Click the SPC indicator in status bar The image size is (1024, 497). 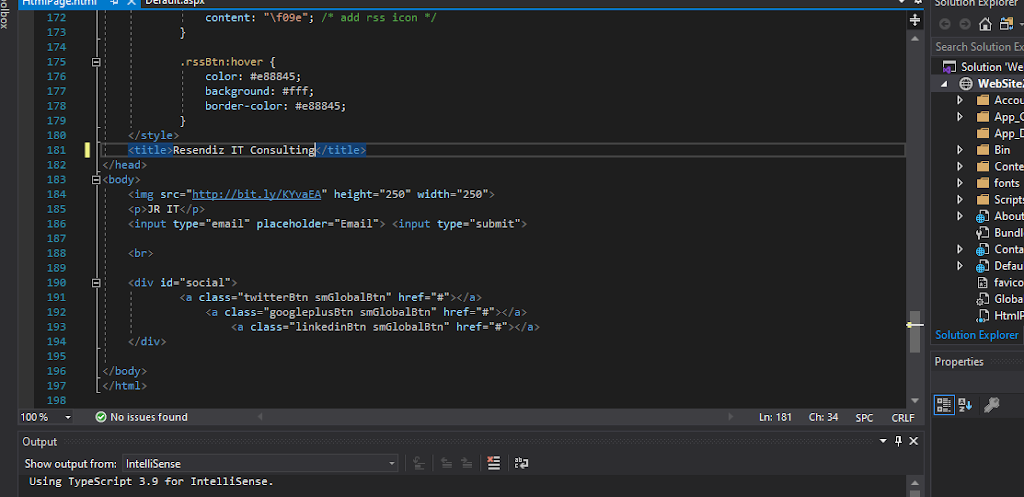click(x=864, y=417)
